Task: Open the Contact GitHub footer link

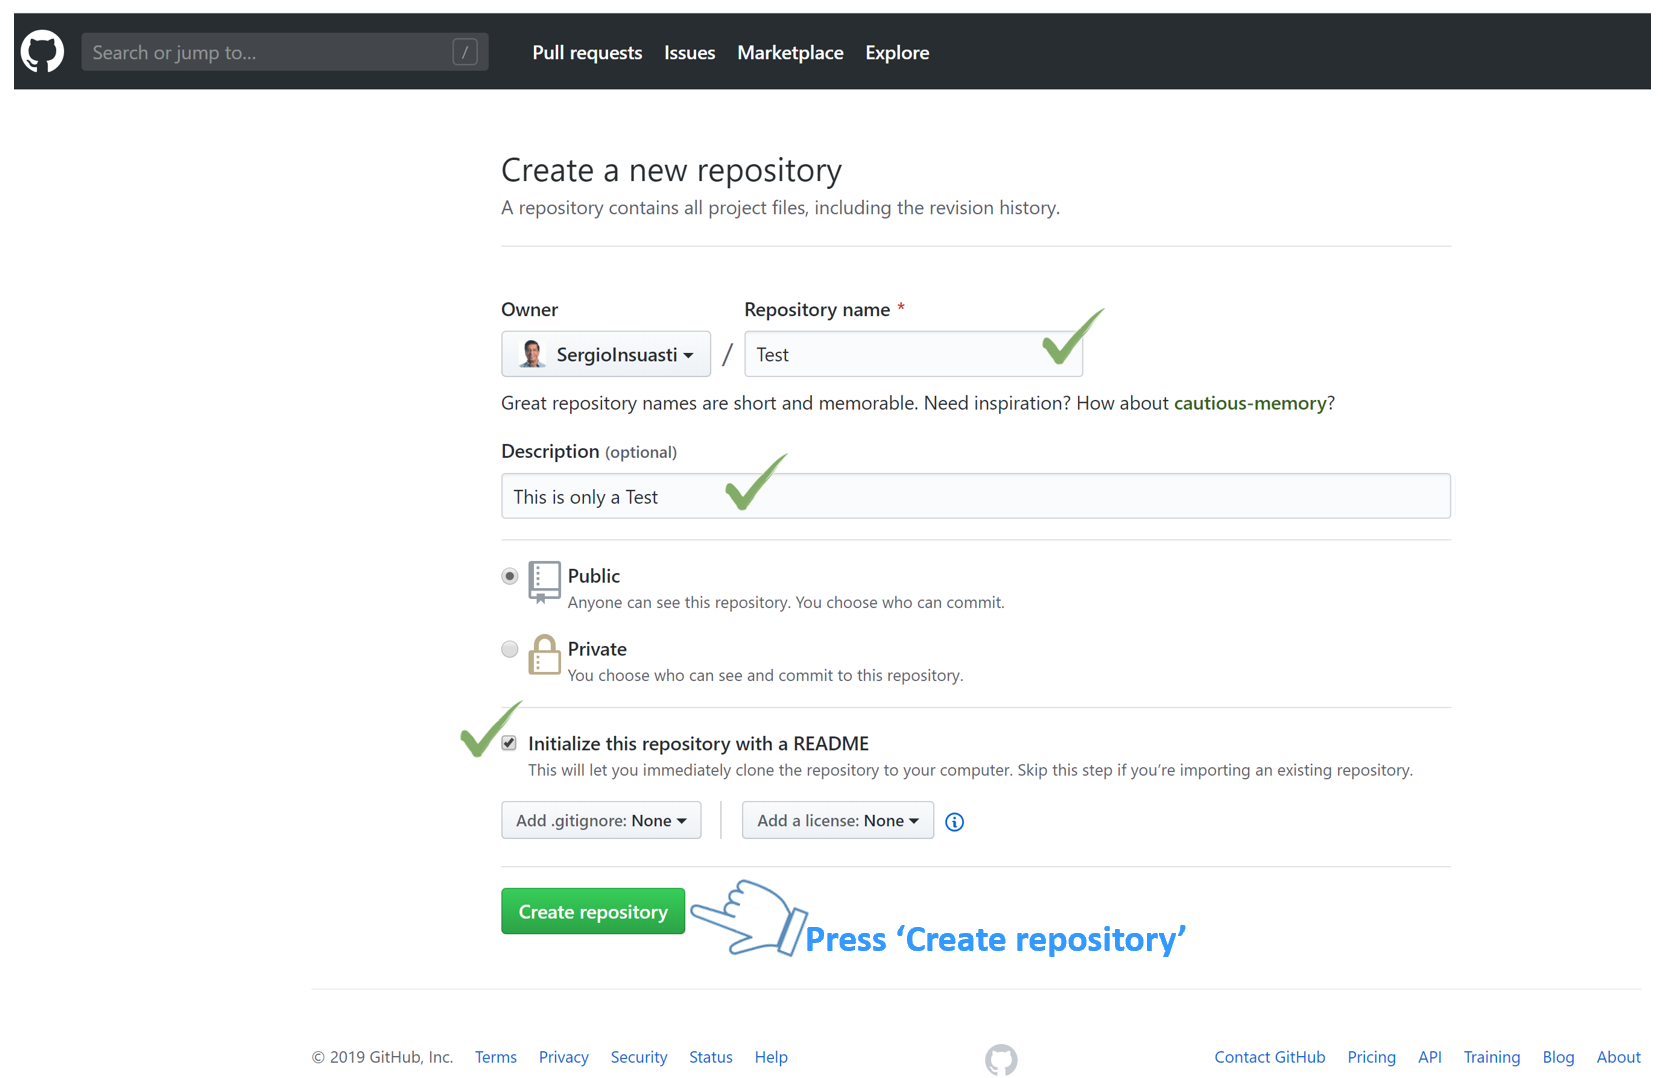Action: click(x=1269, y=1057)
